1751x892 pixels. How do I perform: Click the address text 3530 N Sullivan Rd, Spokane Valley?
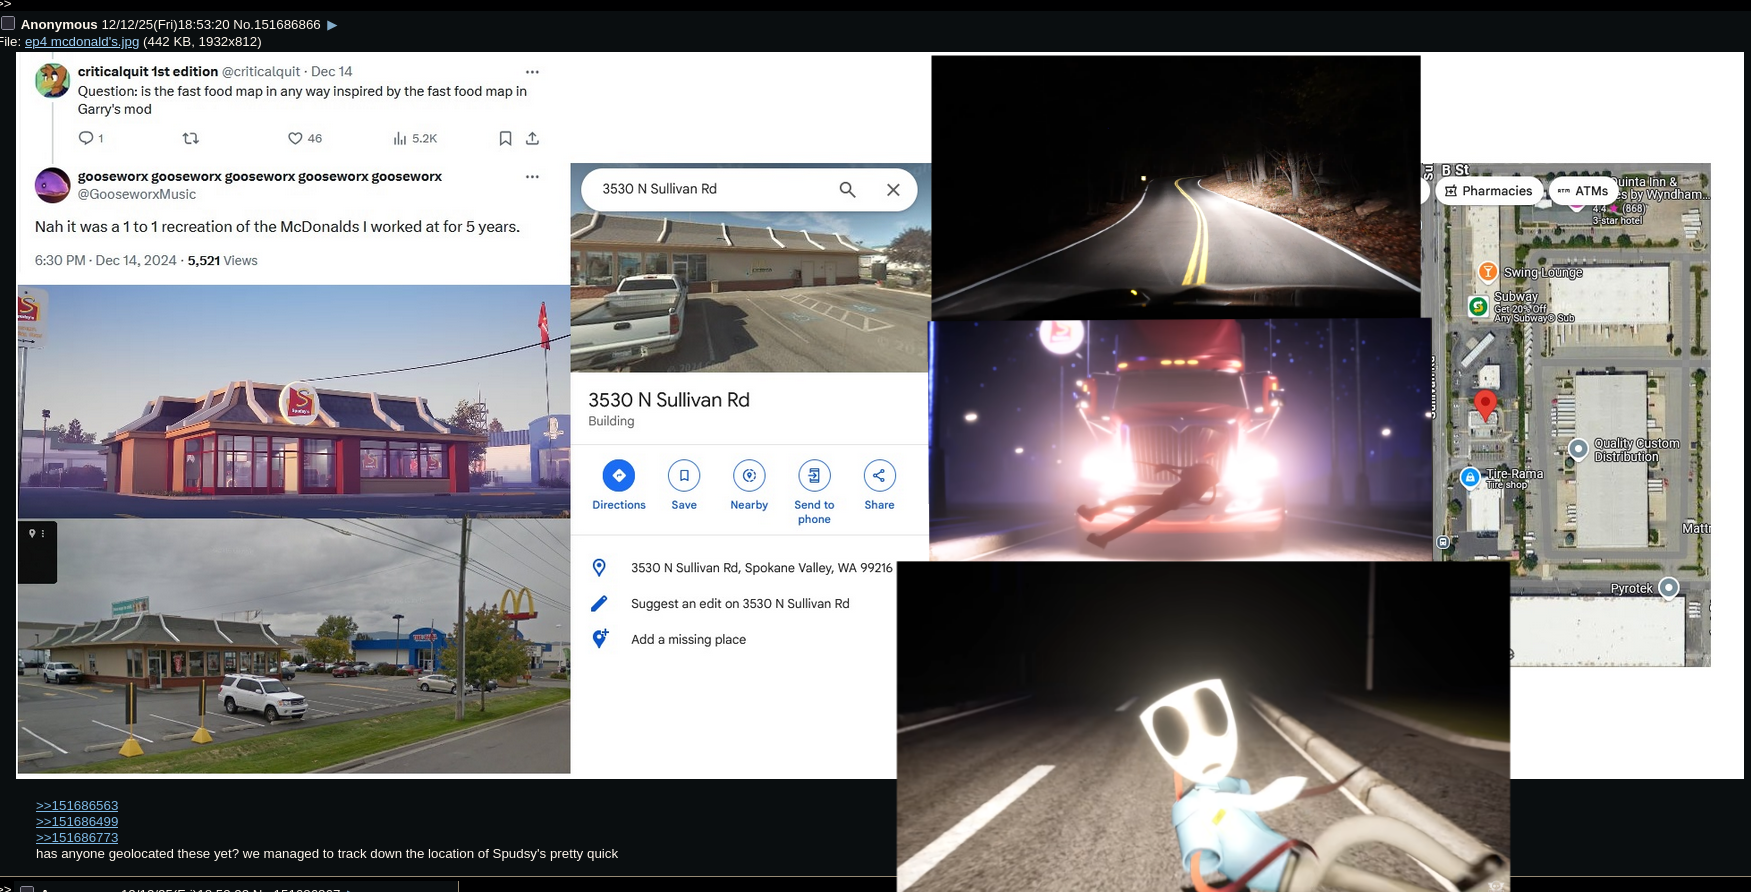(x=762, y=567)
